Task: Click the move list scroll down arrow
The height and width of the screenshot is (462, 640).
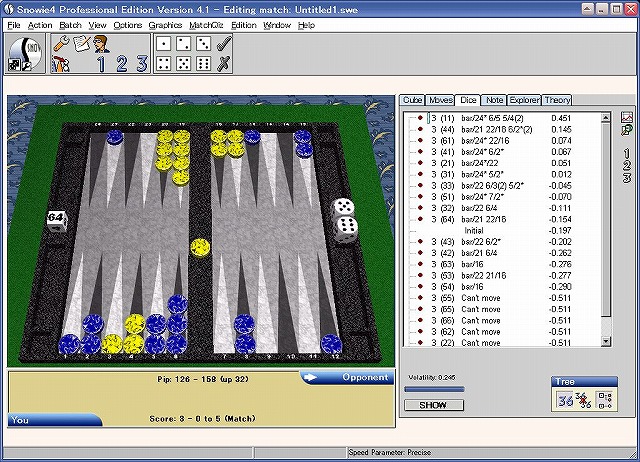Action: pyautogui.click(x=606, y=342)
